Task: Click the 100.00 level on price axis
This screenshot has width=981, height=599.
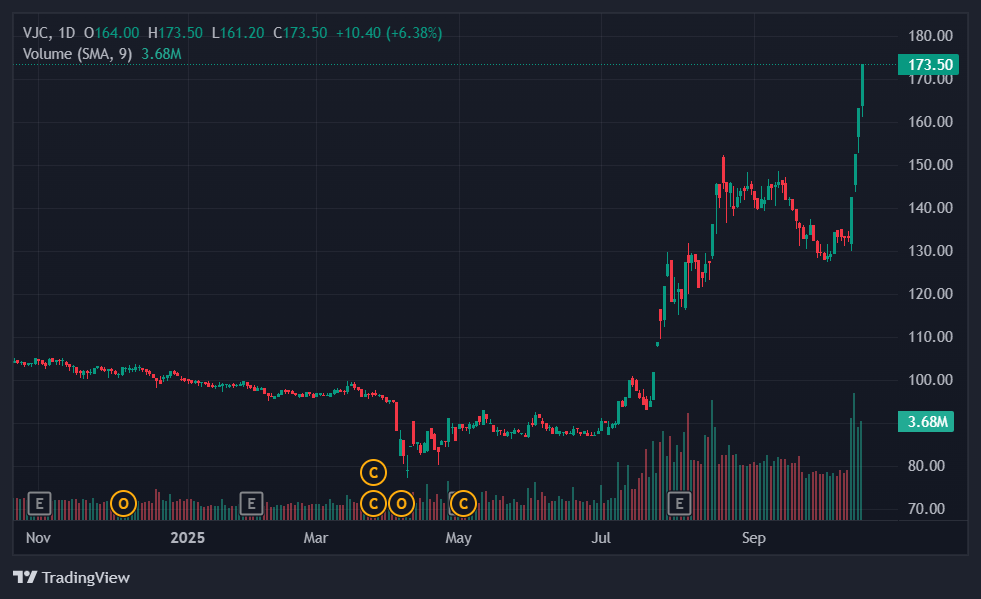Action: (x=929, y=380)
